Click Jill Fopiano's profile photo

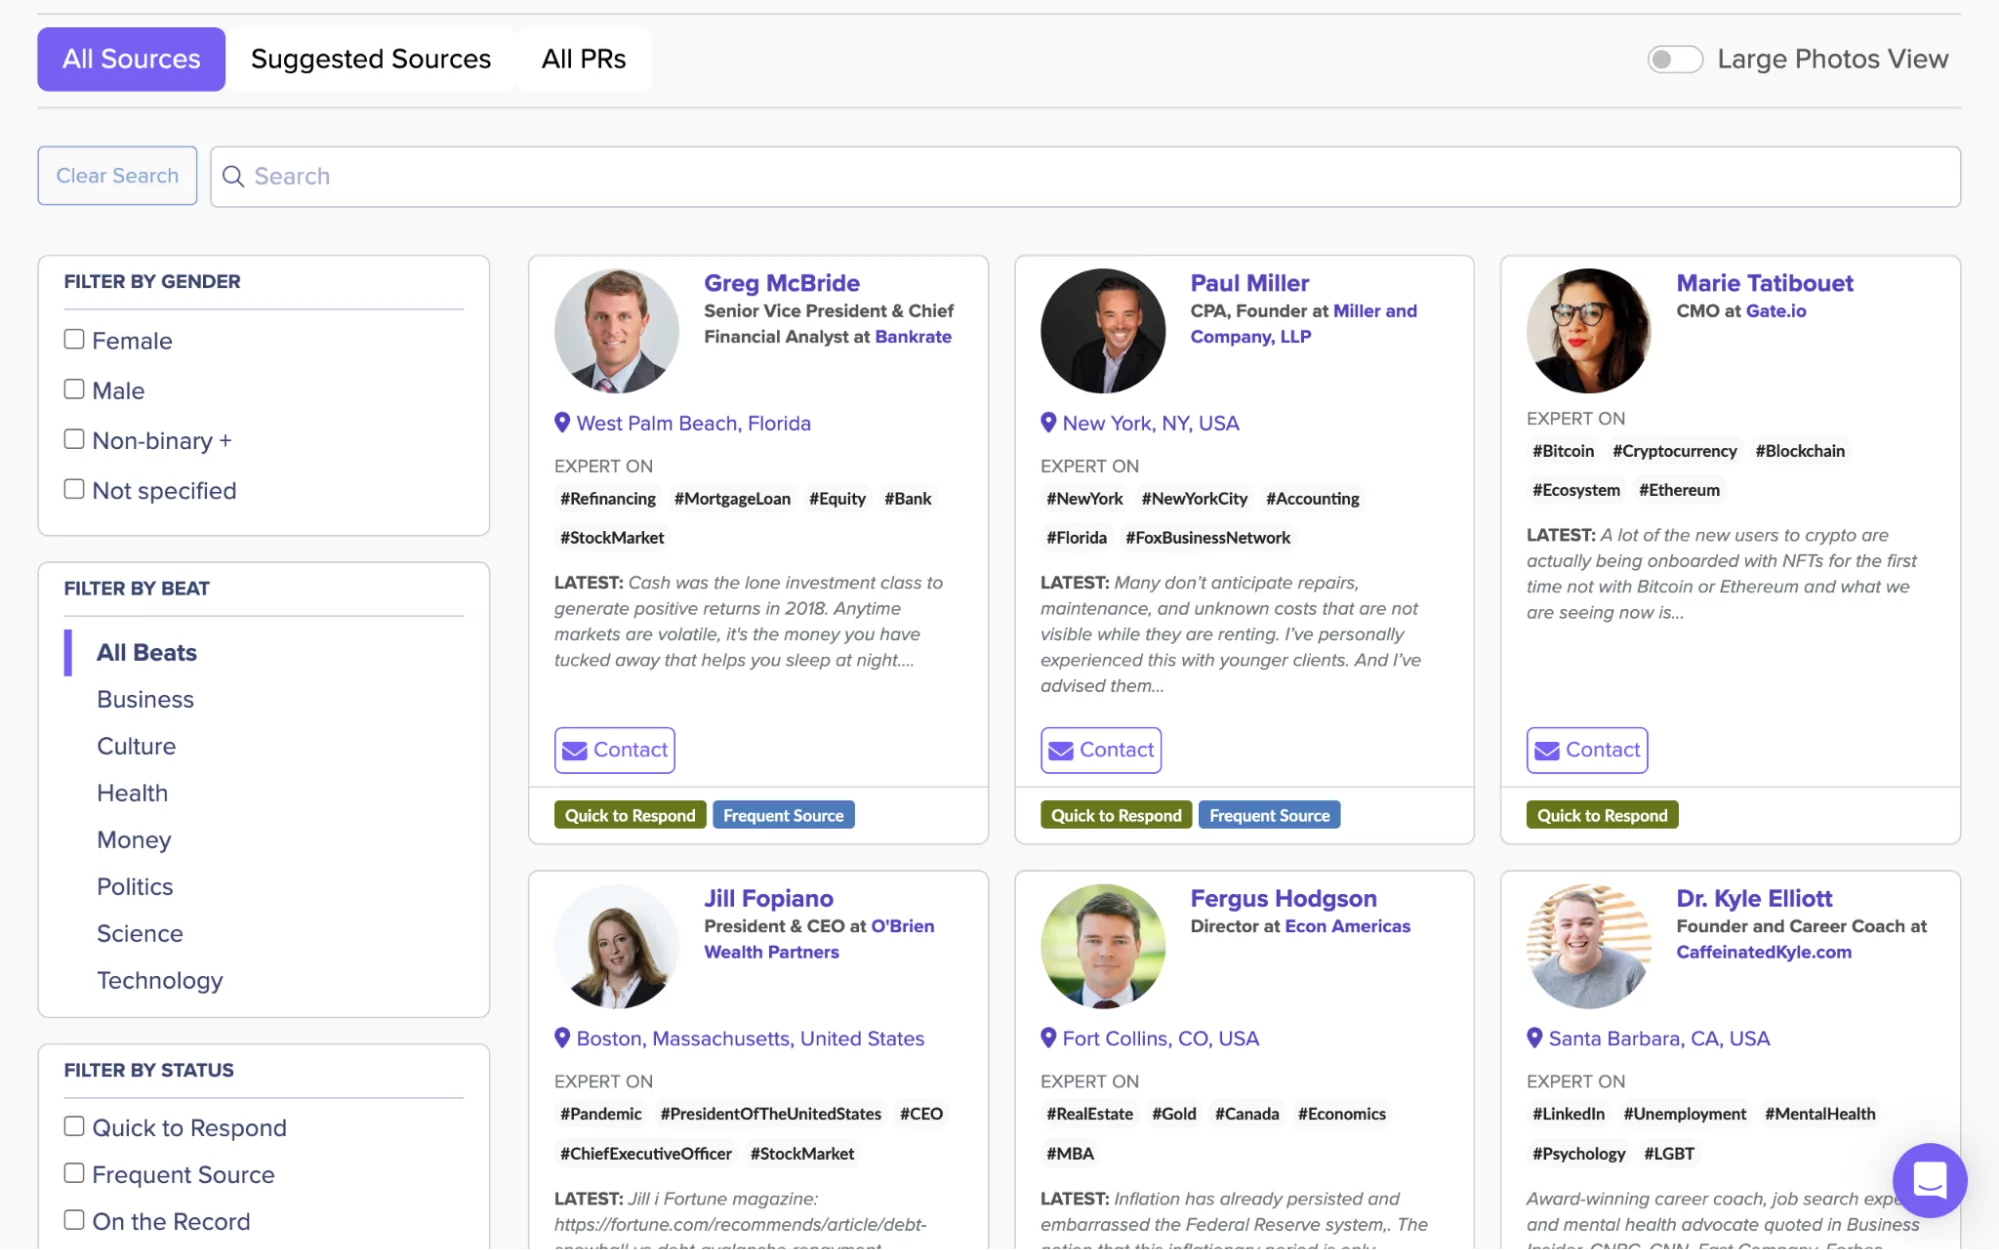(616, 946)
